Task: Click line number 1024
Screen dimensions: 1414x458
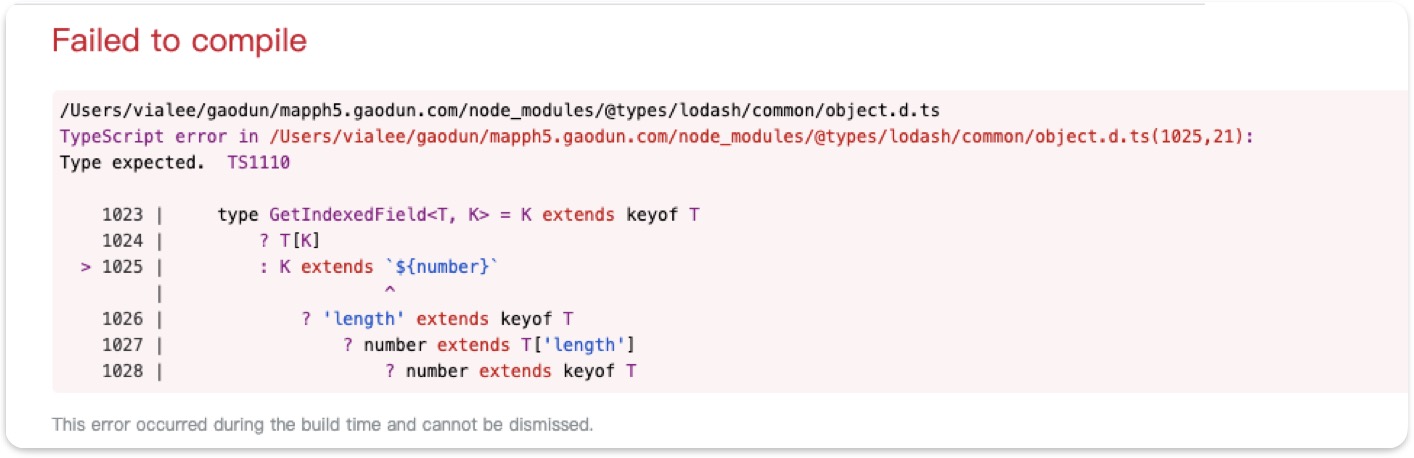Action: [123, 241]
